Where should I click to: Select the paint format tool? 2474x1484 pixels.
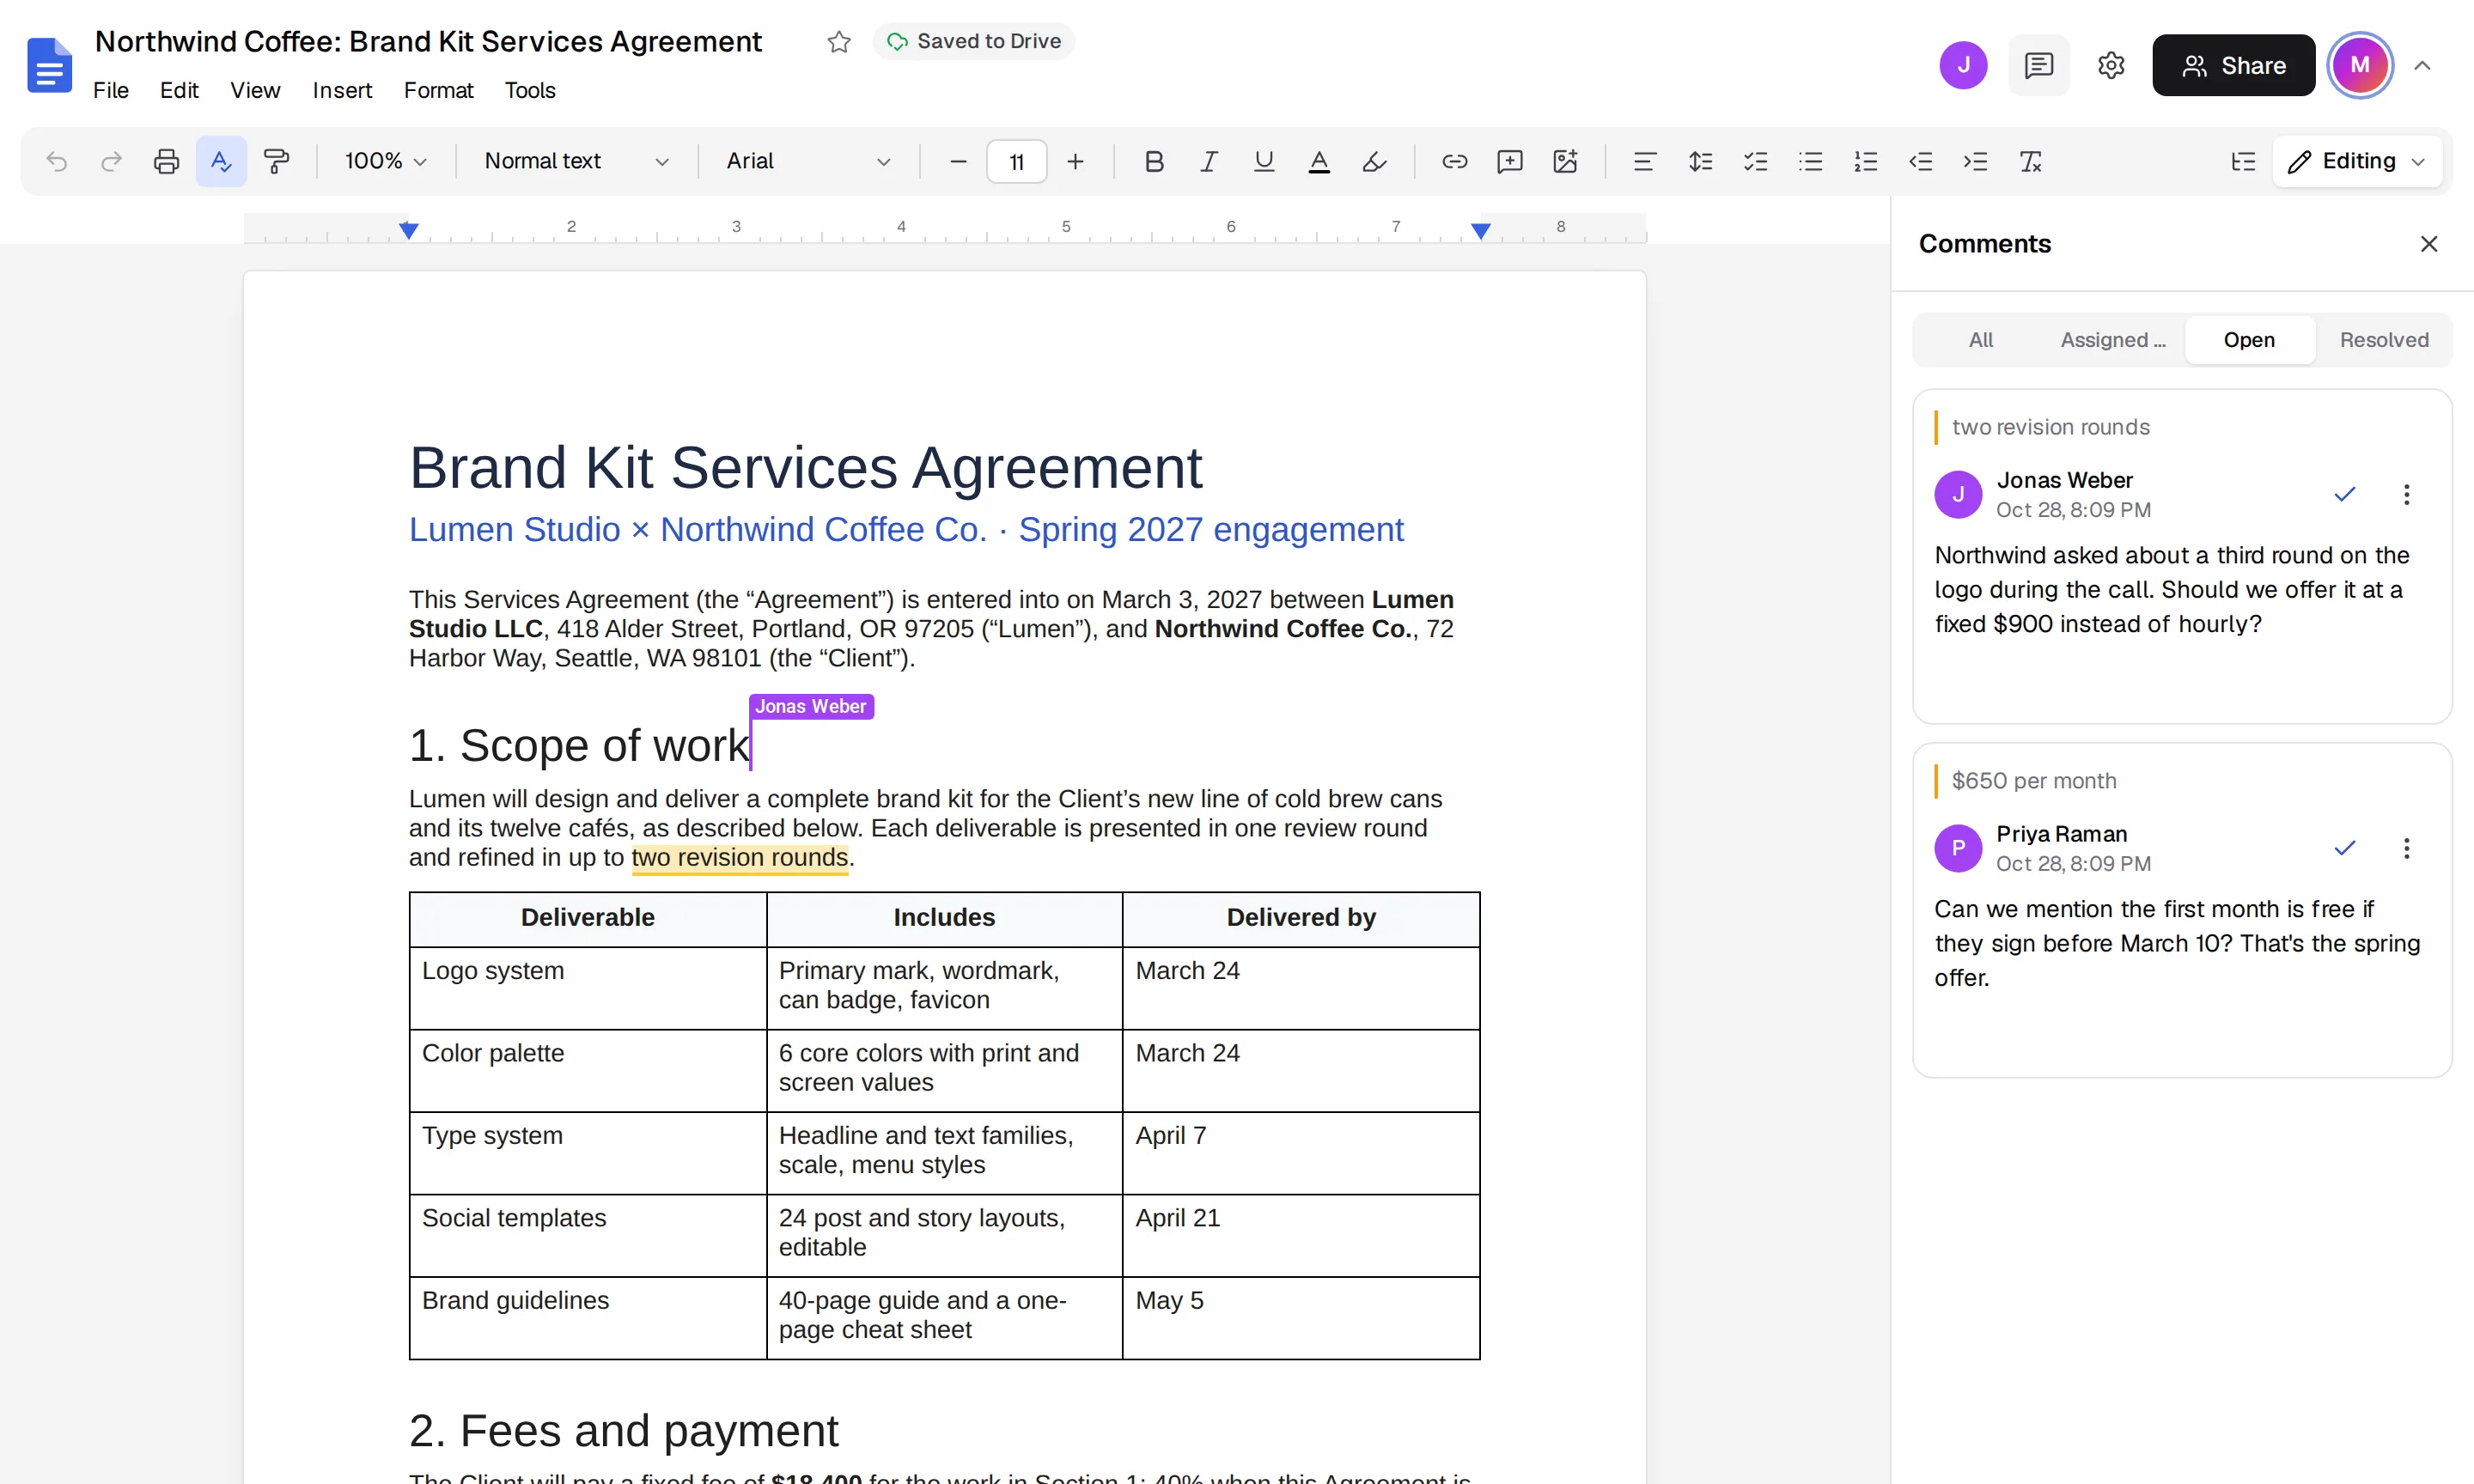point(276,161)
